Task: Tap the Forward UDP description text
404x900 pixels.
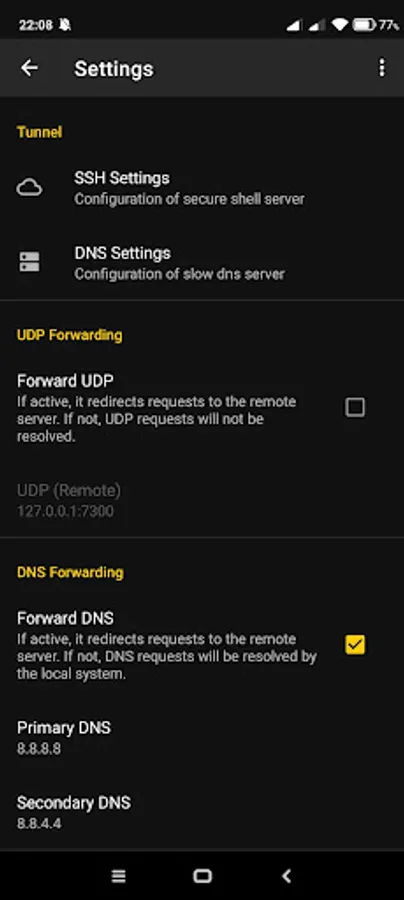Action: tap(157, 419)
